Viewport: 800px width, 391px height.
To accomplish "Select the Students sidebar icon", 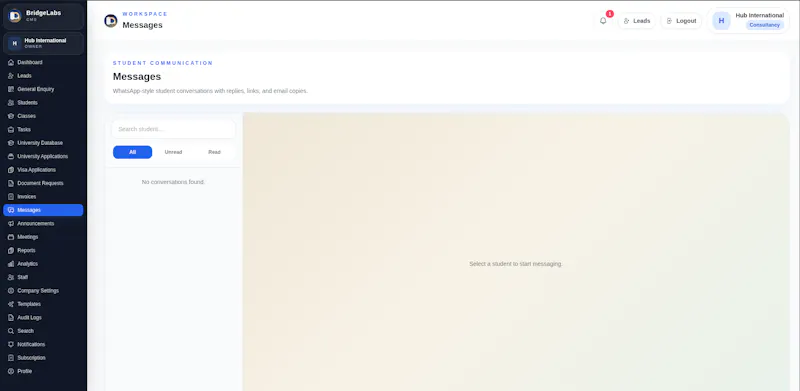I will (11, 103).
